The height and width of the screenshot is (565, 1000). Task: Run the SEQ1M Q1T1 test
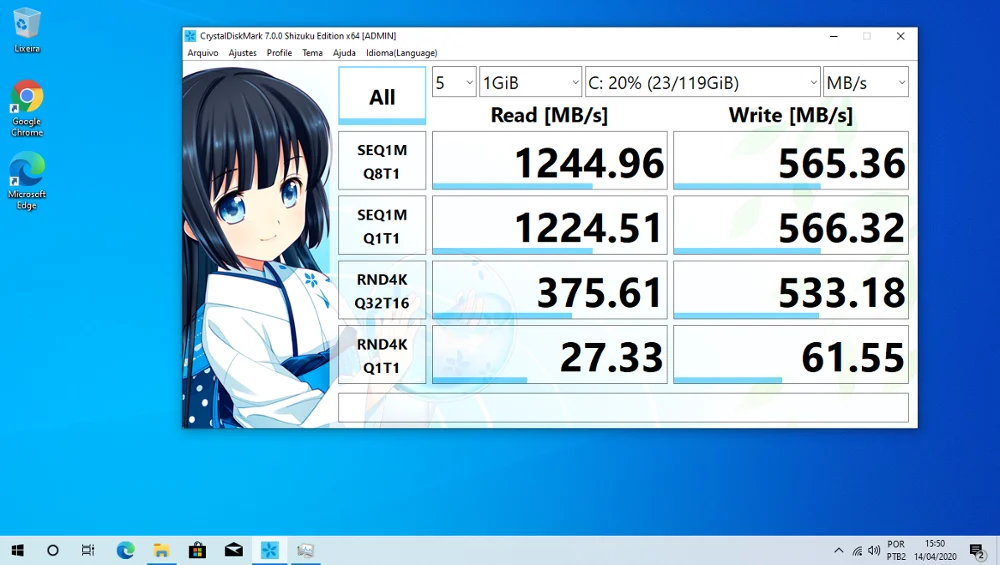point(382,226)
